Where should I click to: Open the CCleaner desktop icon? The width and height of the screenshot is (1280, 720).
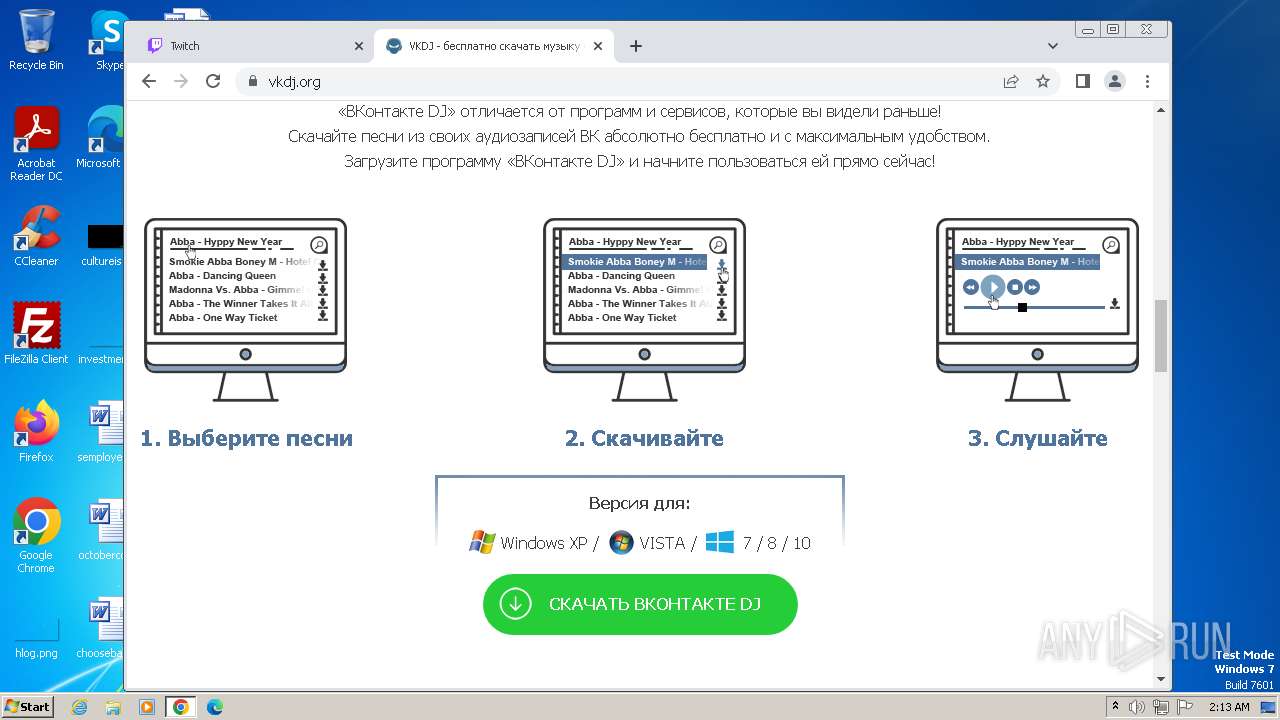[36, 236]
